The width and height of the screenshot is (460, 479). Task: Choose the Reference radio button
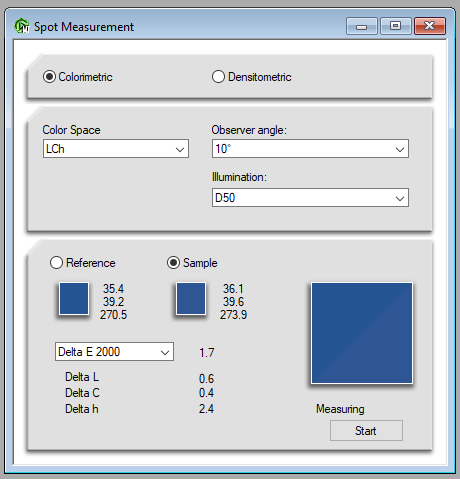point(56,263)
